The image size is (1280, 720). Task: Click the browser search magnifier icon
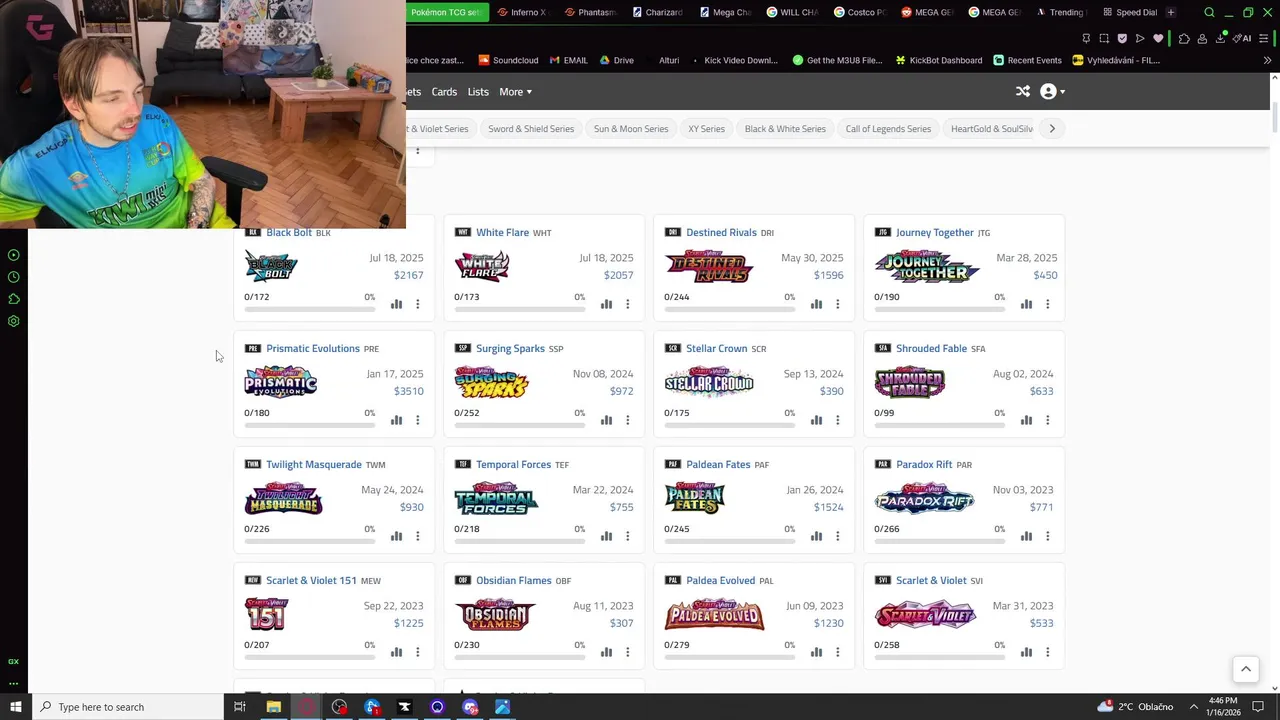[1209, 12]
